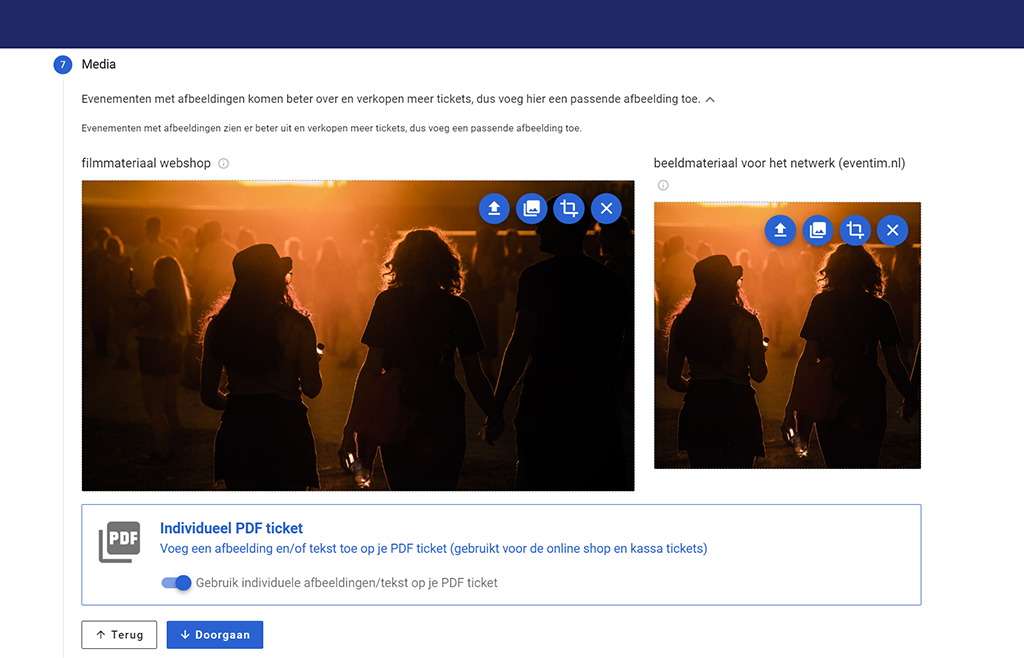
Task: Open gallery for eventim.nl network image
Action: click(817, 230)
